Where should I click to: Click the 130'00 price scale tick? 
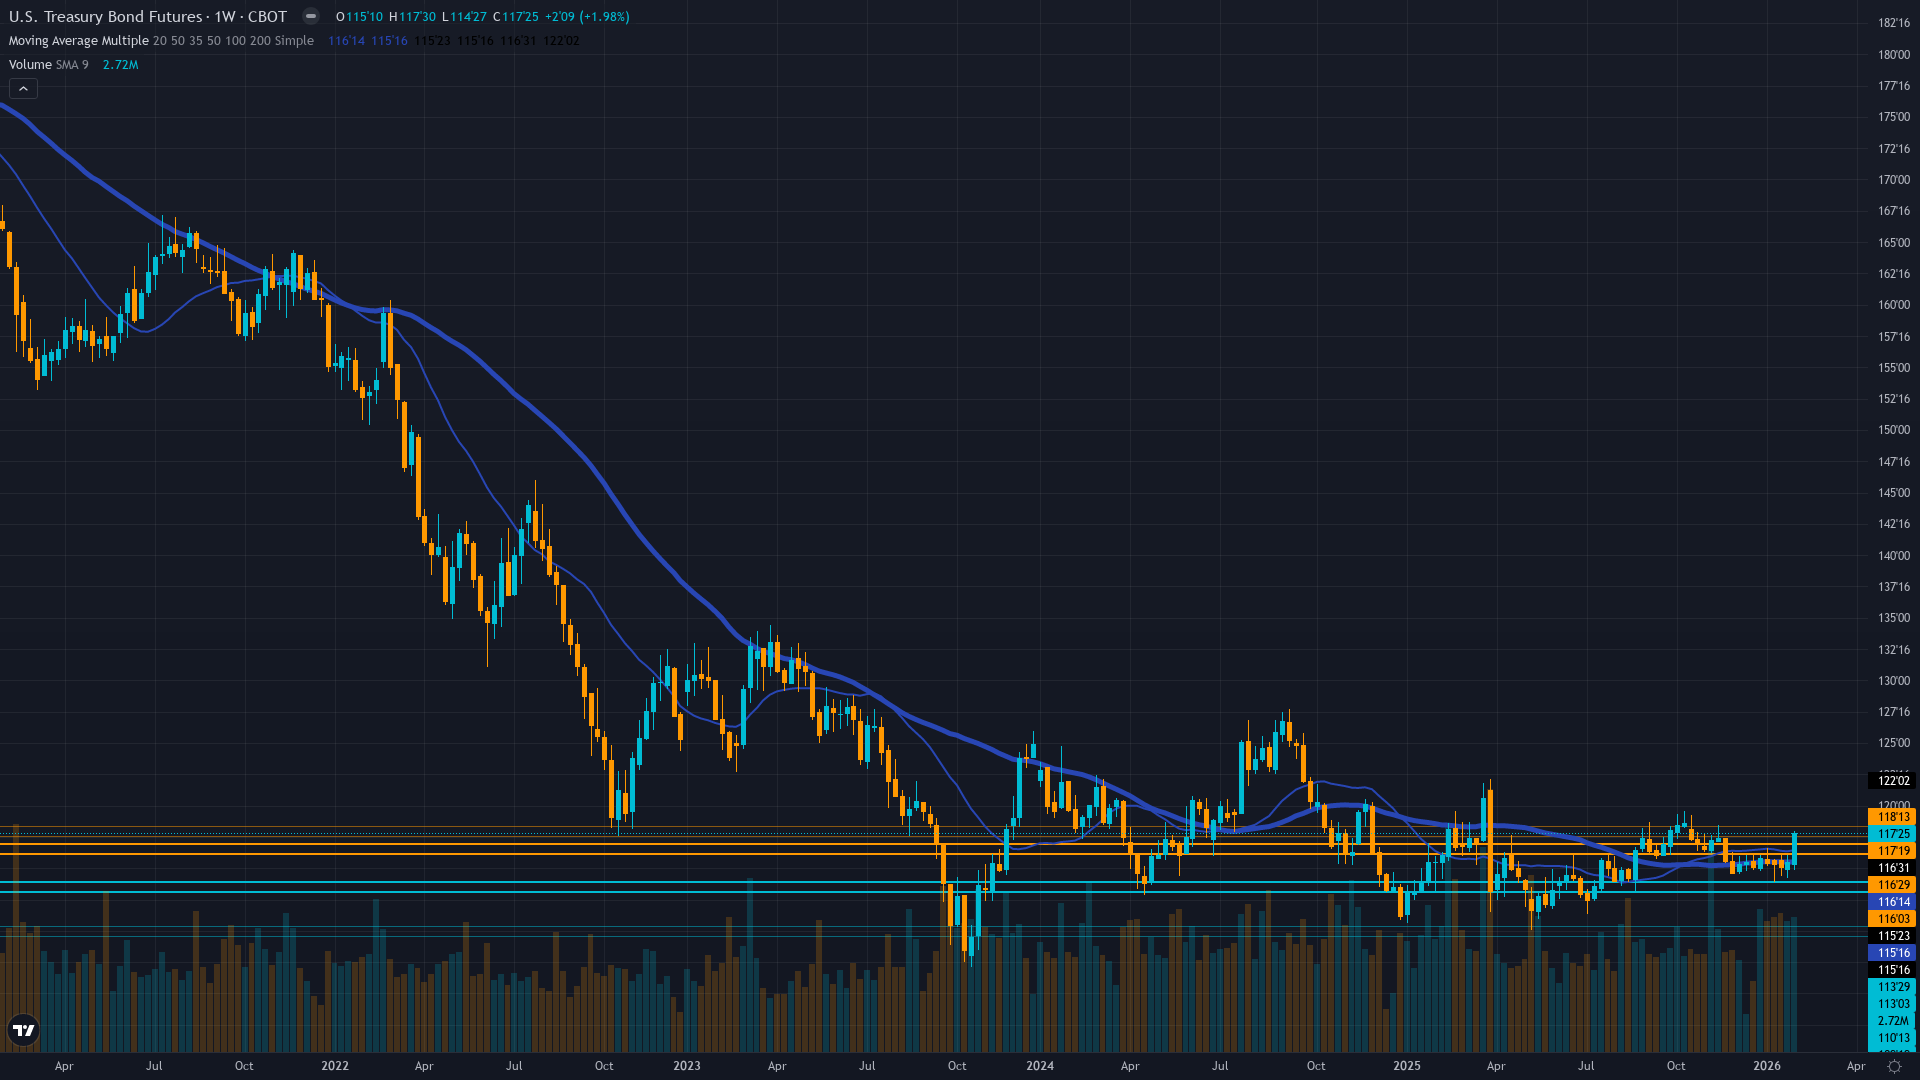tap(1893, 681)
